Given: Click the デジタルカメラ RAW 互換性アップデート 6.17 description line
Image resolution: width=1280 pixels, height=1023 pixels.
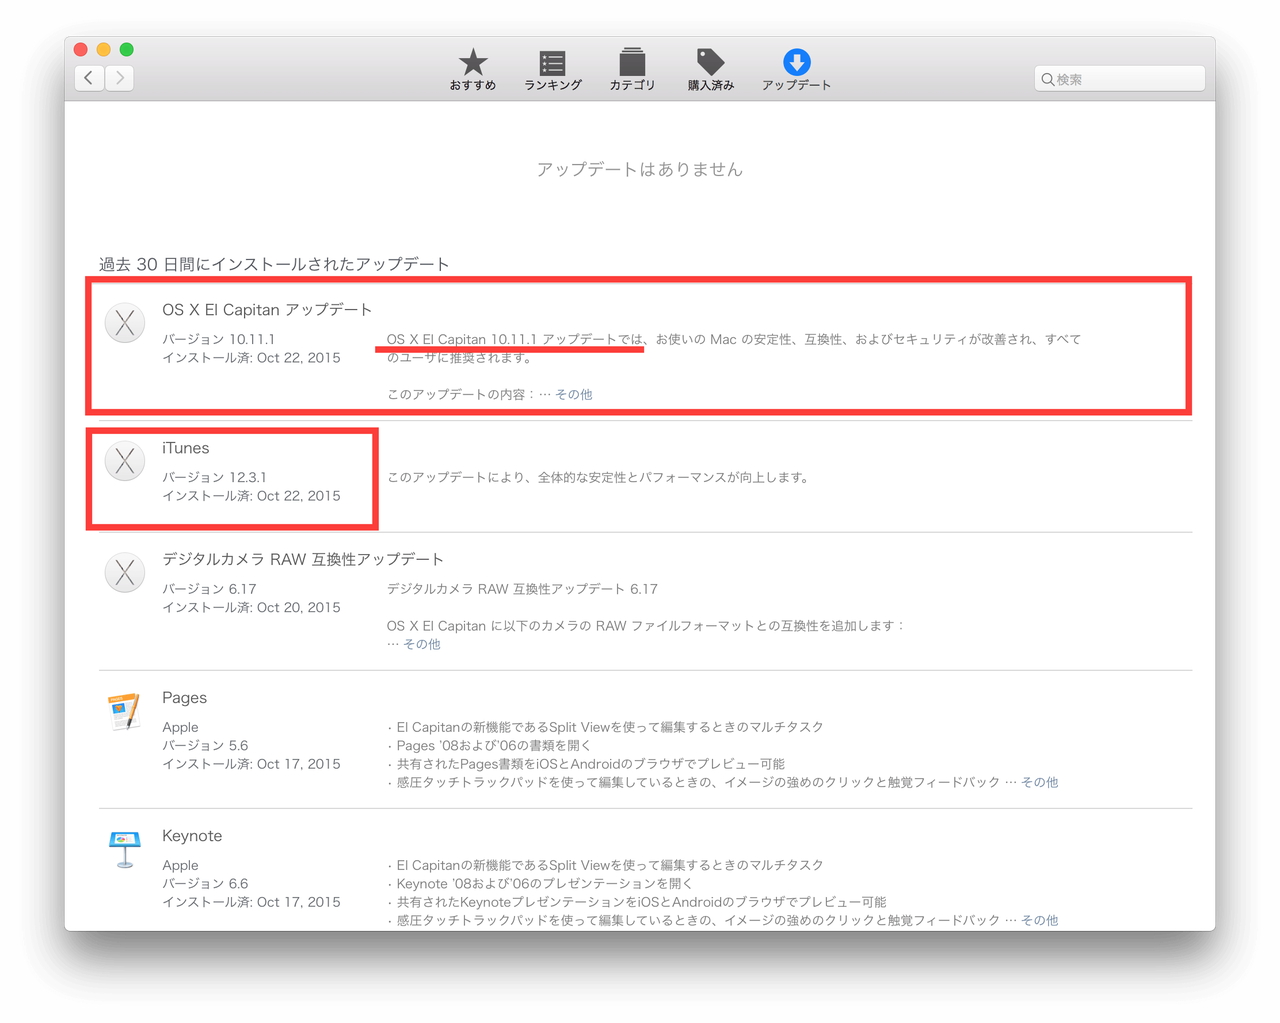Looking at the screenshot, I should [x=522, y=589].
